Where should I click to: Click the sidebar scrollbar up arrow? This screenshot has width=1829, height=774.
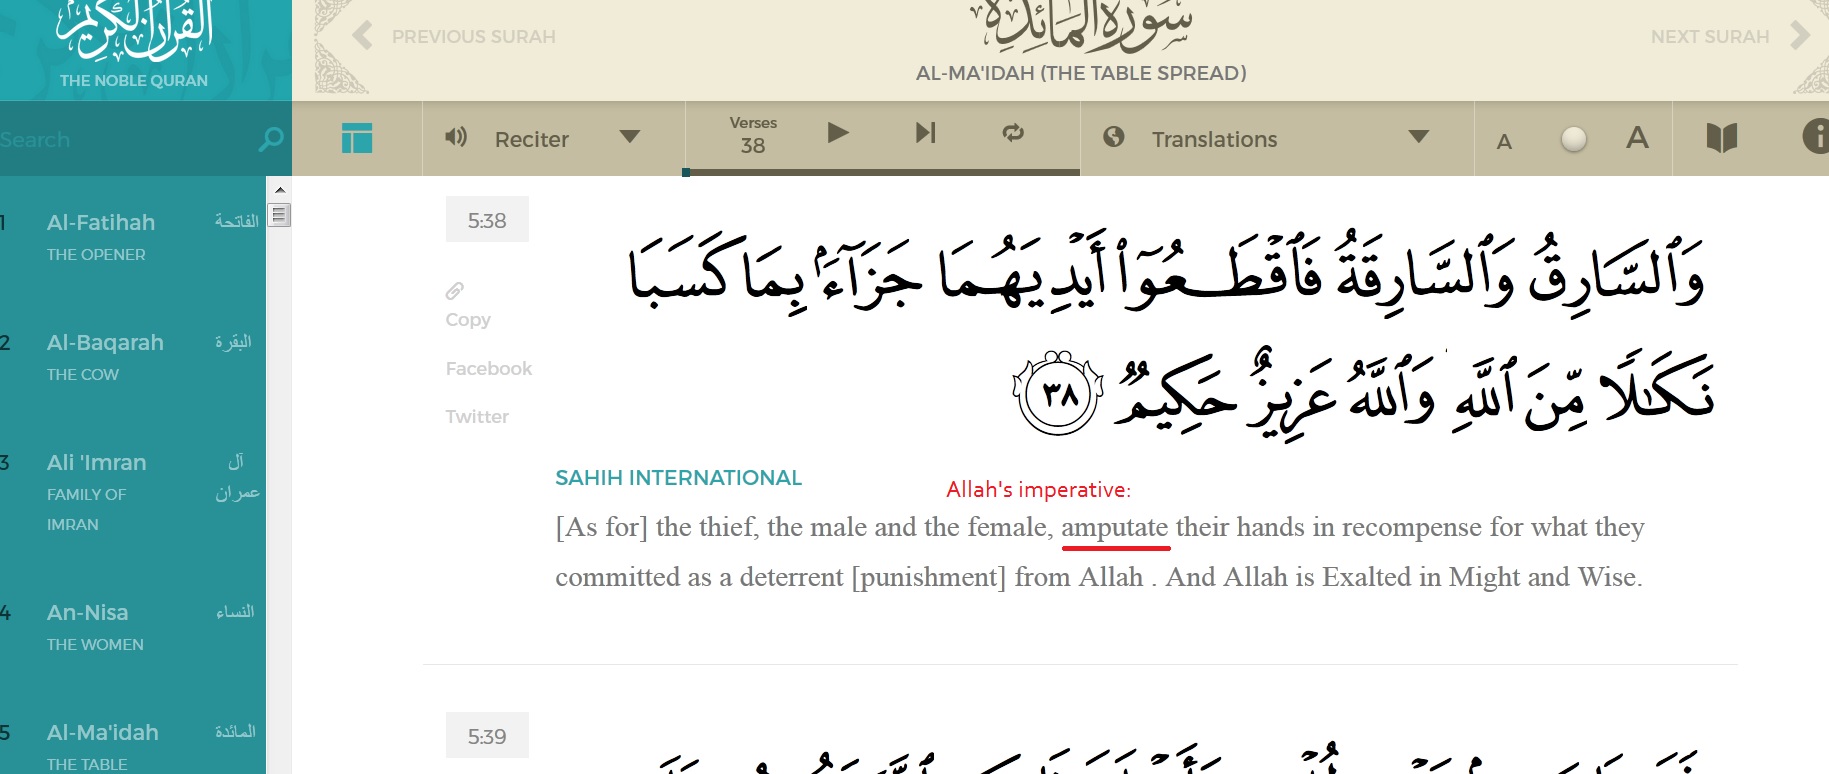point(279,189)
